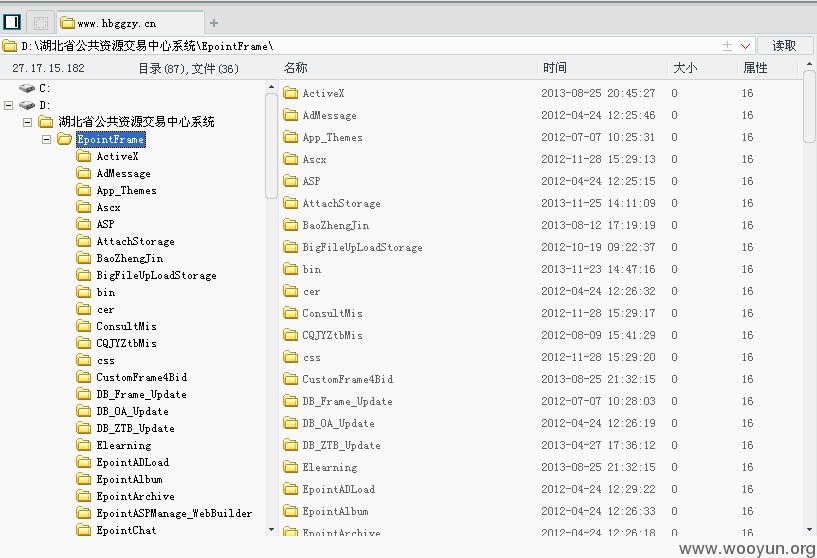Click the file list scroll up arrow

[x=809, y=65]
